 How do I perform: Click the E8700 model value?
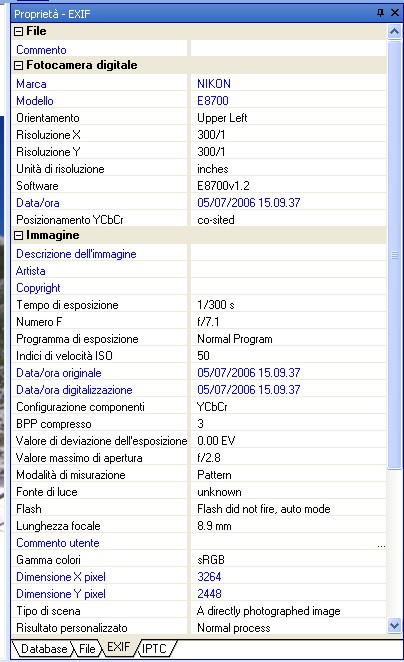coord(213,100)
